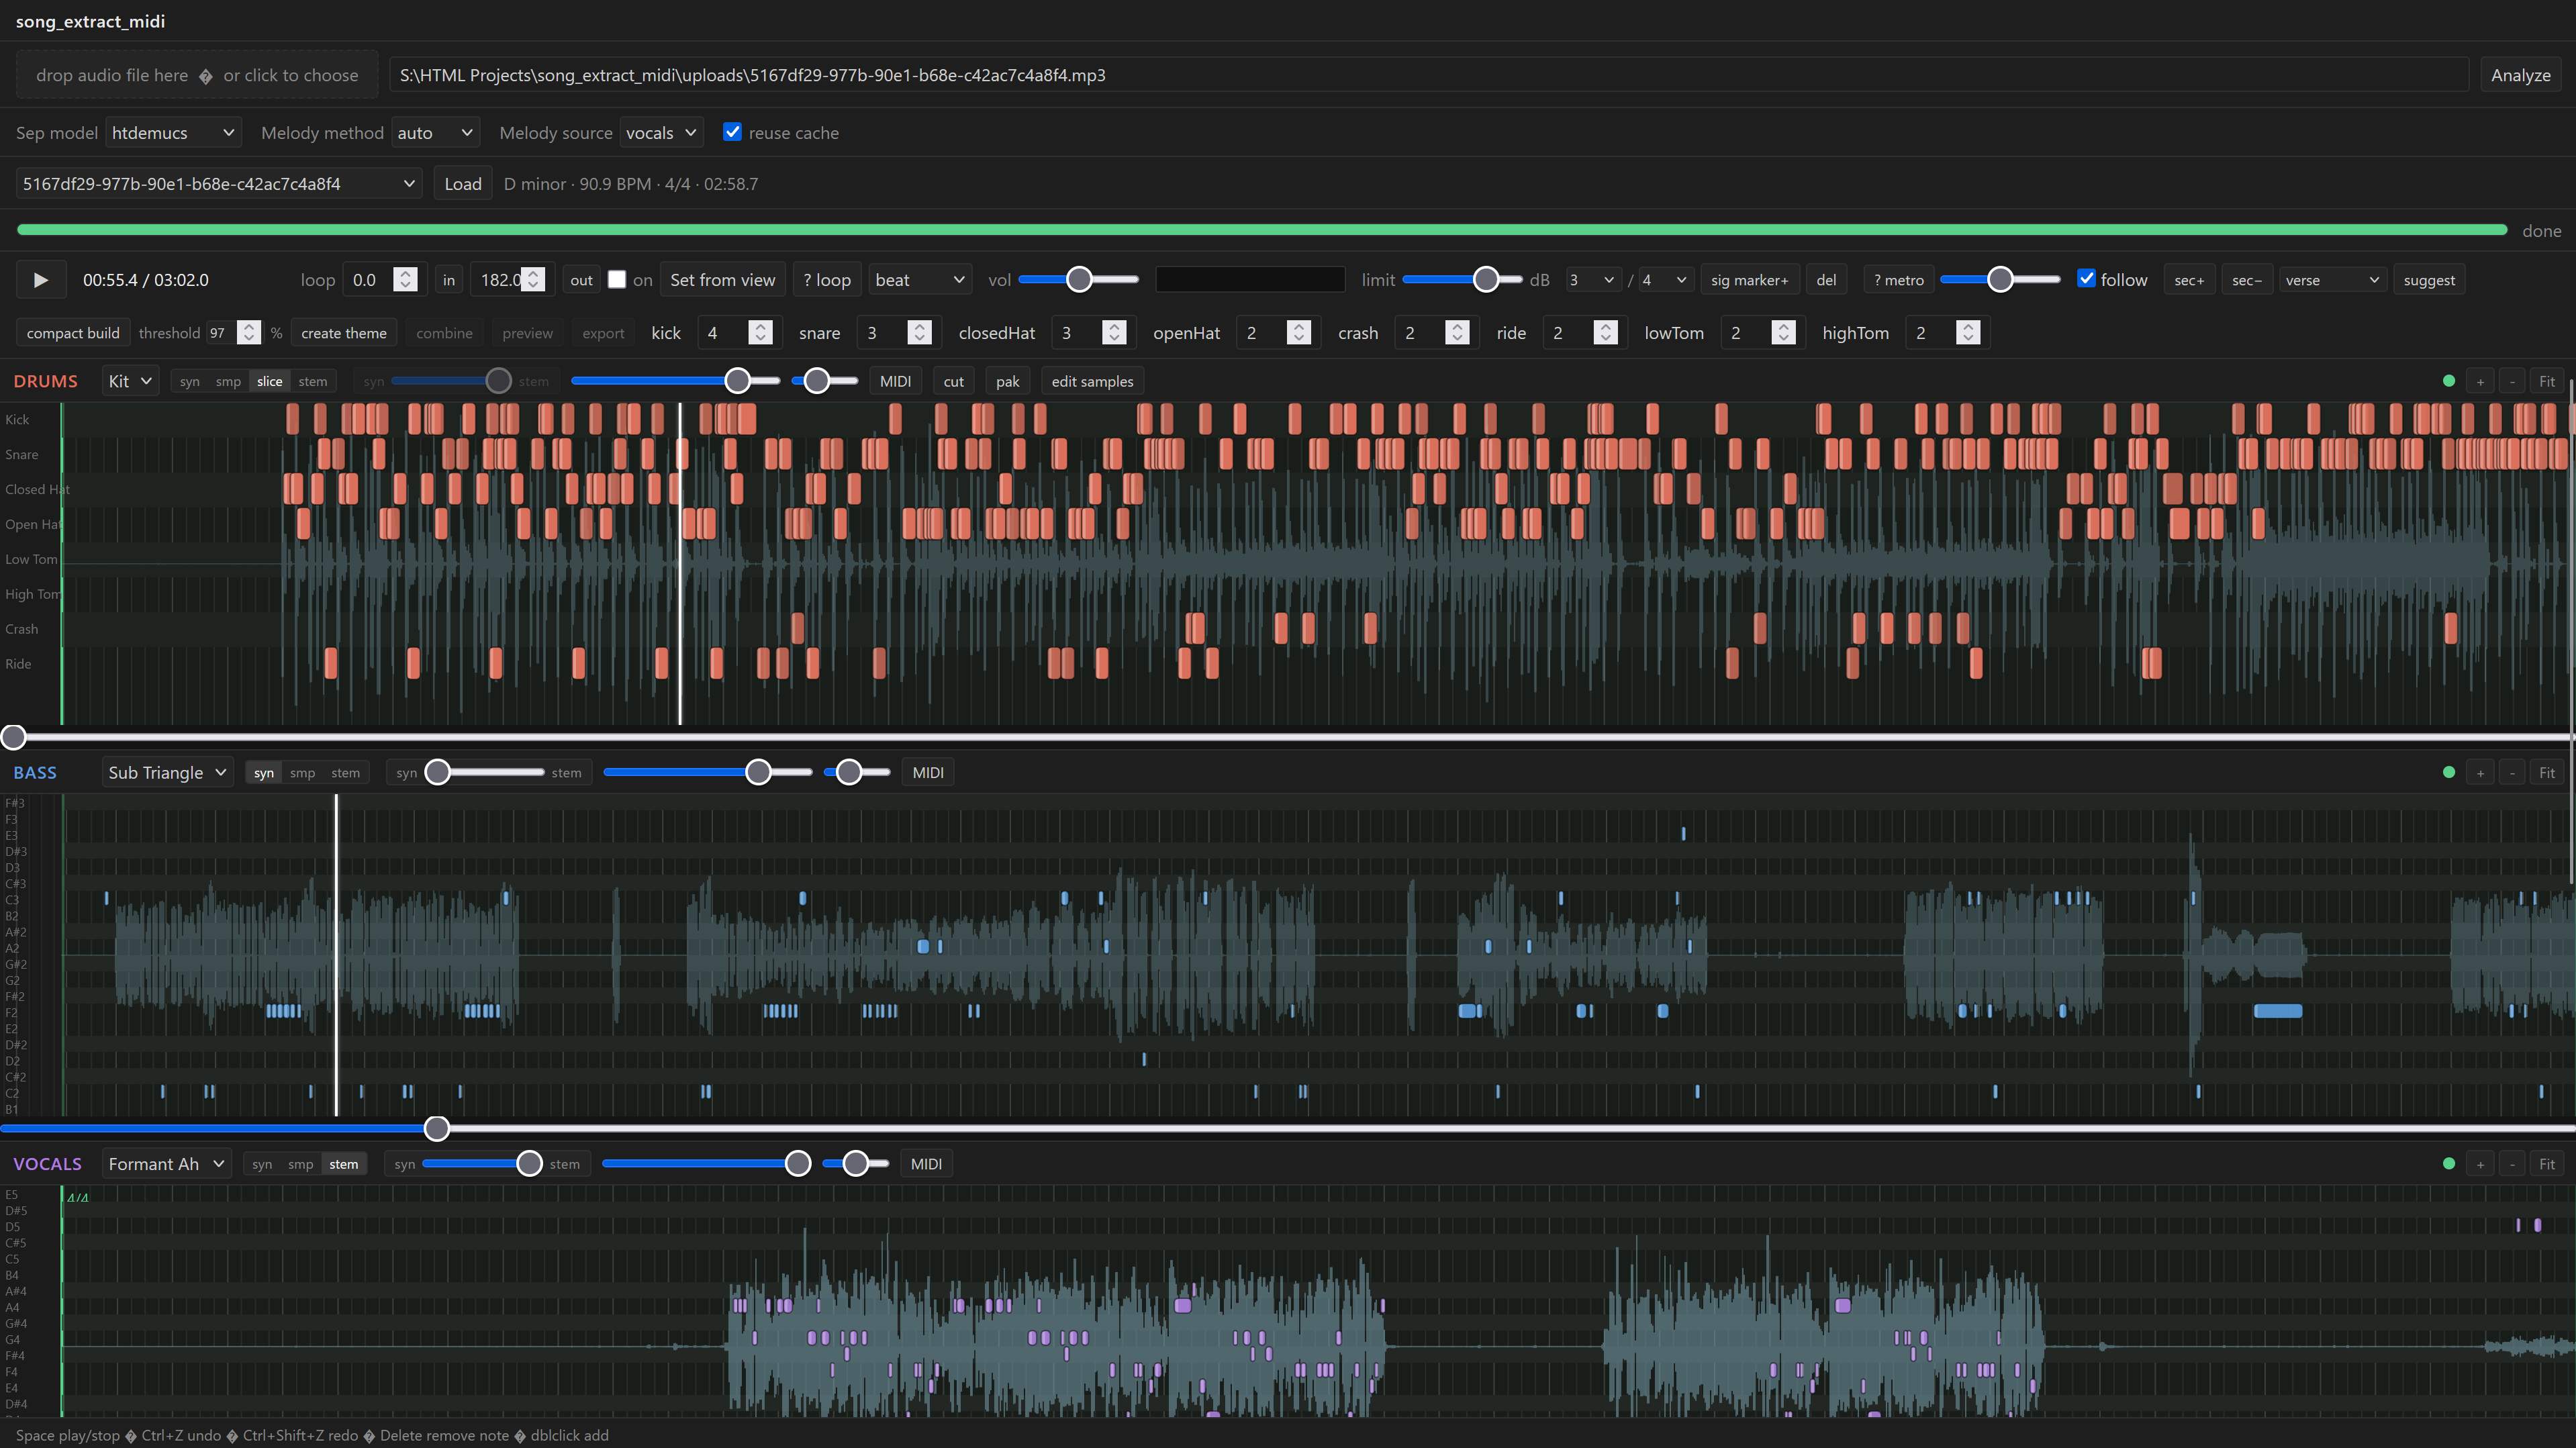Click the '? metro' button
Viewport: 2576px width, 1448px height.
click(1898, 280)
